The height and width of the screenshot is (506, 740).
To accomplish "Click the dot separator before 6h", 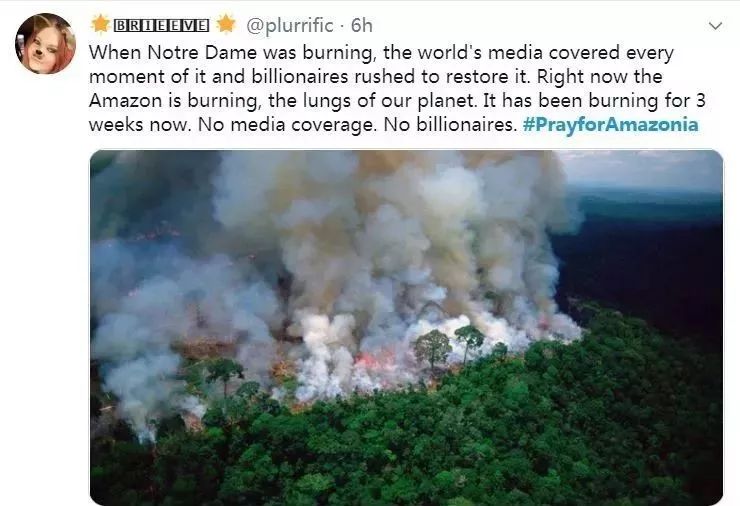I will click(x=342, y=26).
